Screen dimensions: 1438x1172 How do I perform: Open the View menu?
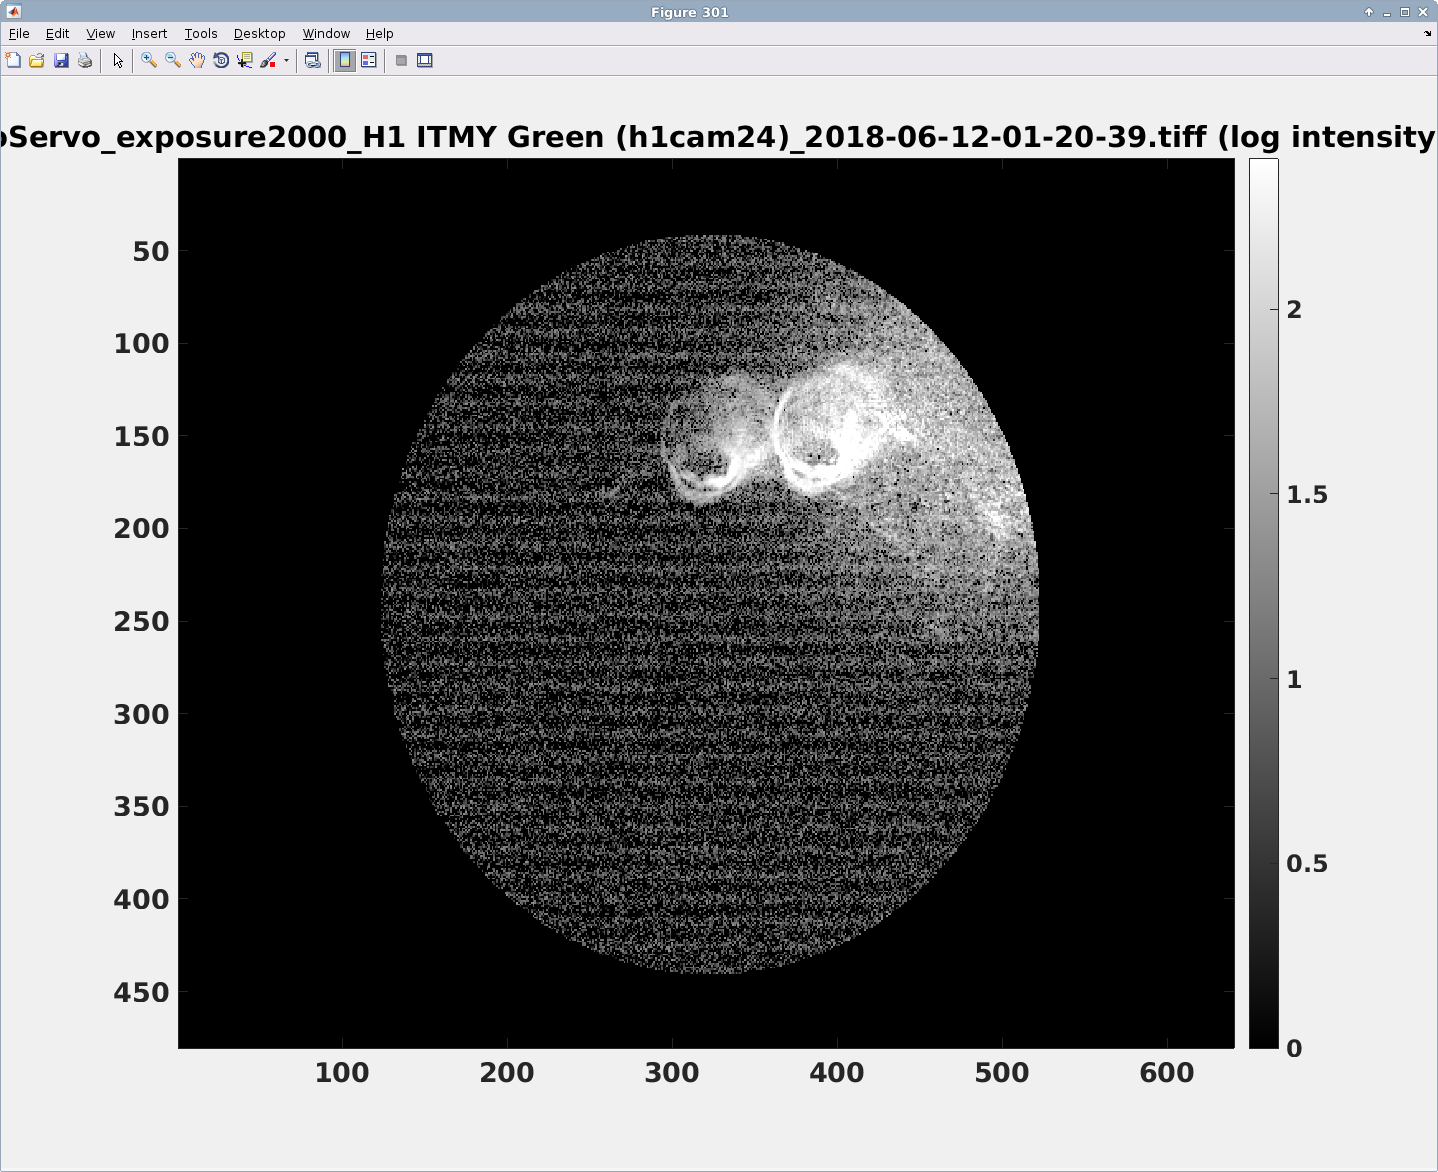click(100, 34)
